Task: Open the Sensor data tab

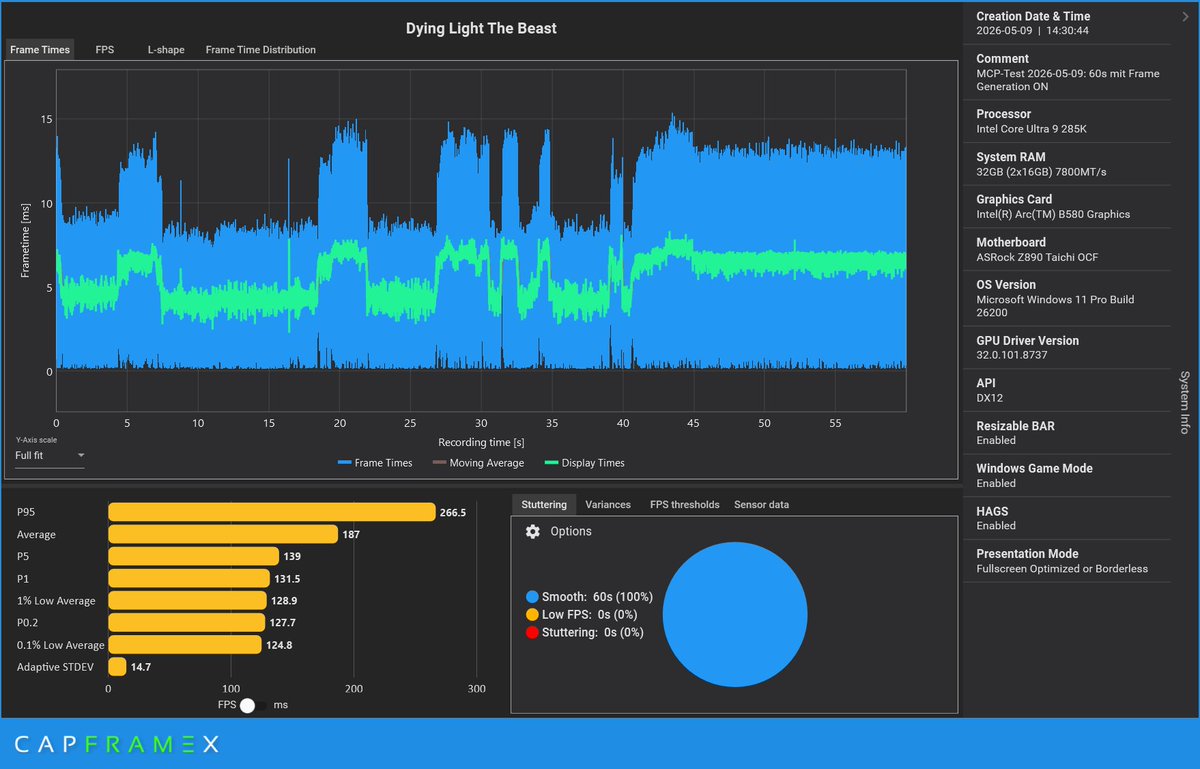Action: [x=761, y=504]
